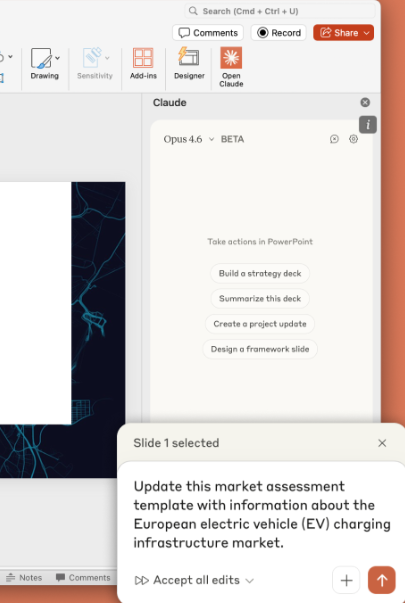Choose the Summarize this deck suggestion

(x=260, y=298)
